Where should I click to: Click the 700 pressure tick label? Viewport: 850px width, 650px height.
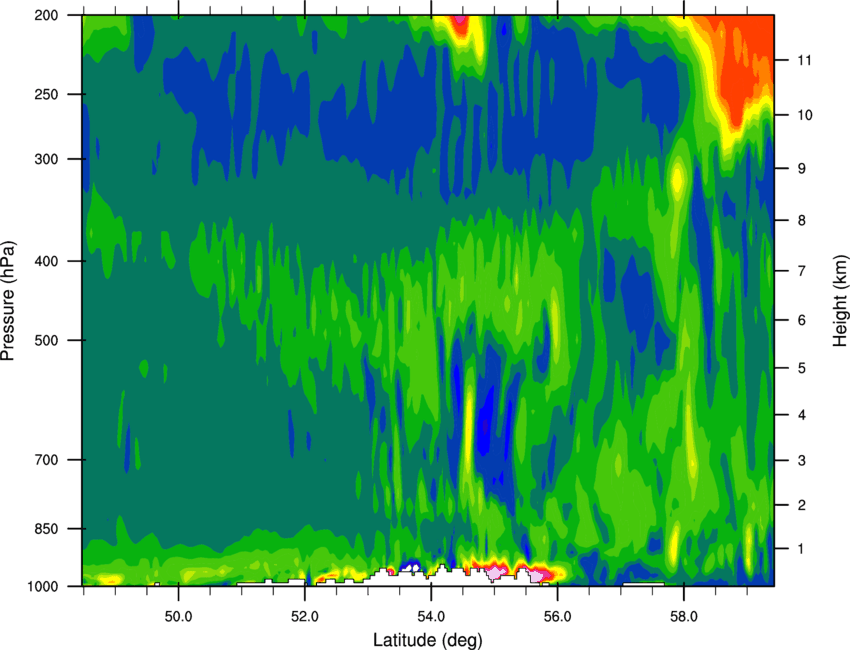coord(46,460)
